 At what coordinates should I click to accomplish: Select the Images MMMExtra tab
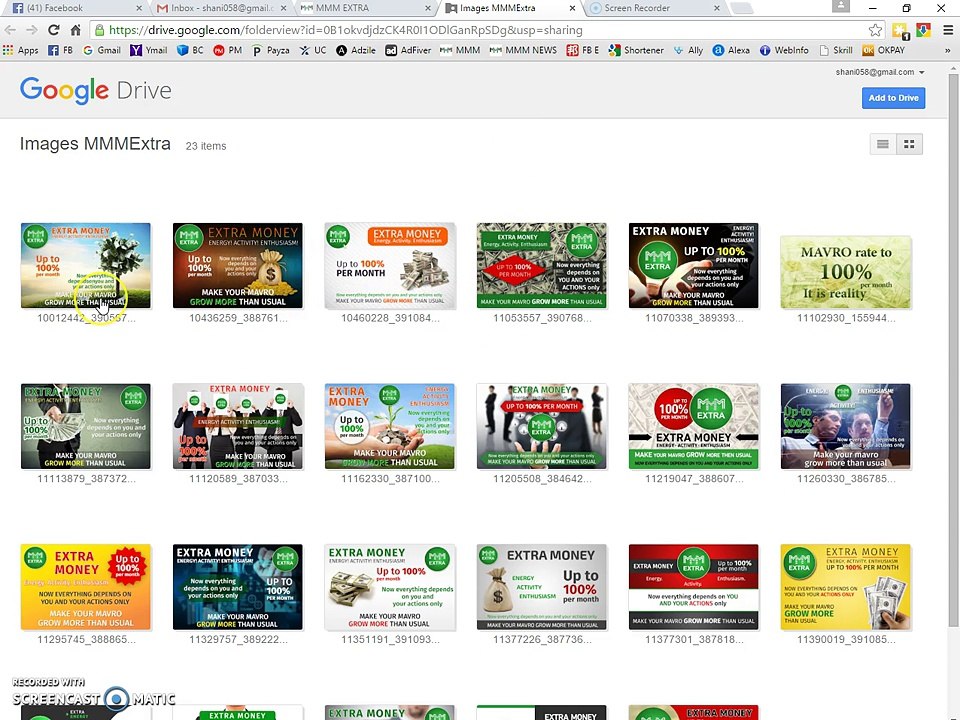509,8
